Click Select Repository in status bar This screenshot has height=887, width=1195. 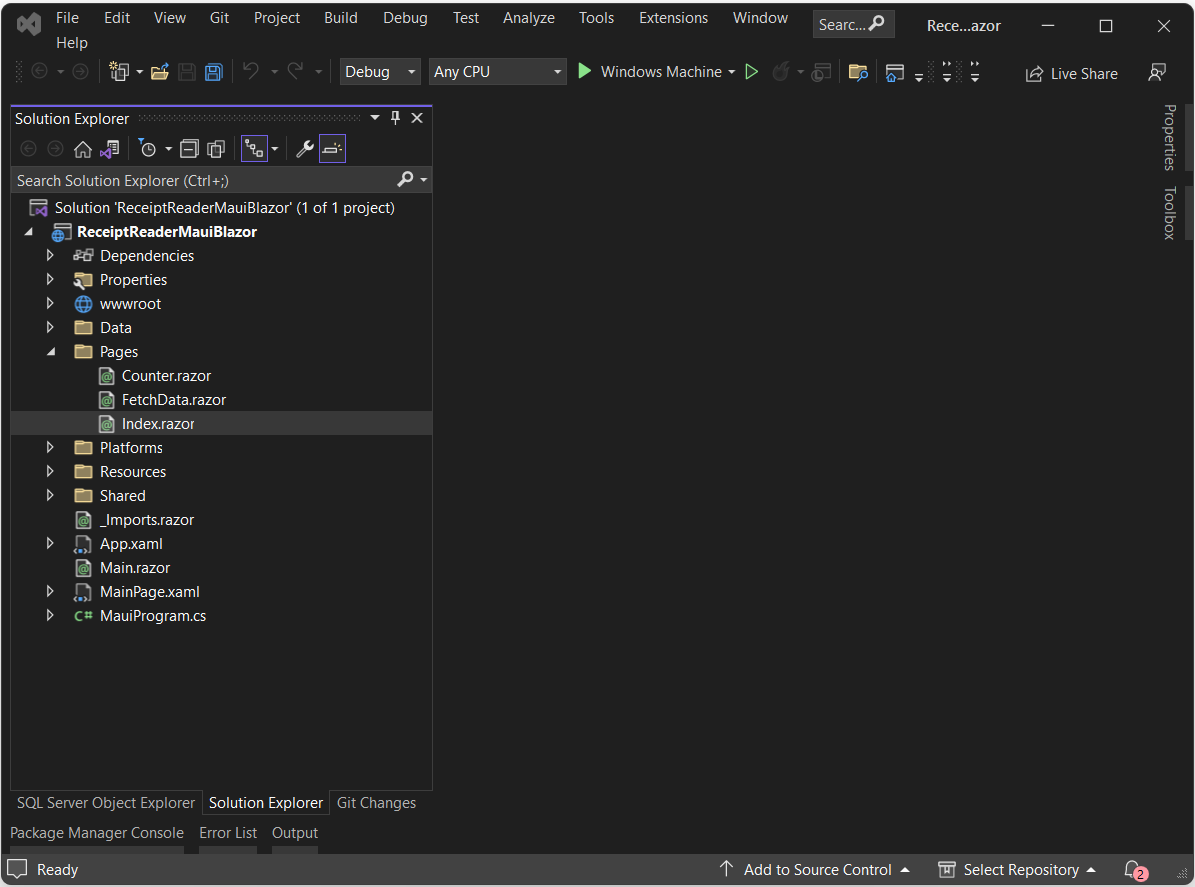coord(1017,869)
